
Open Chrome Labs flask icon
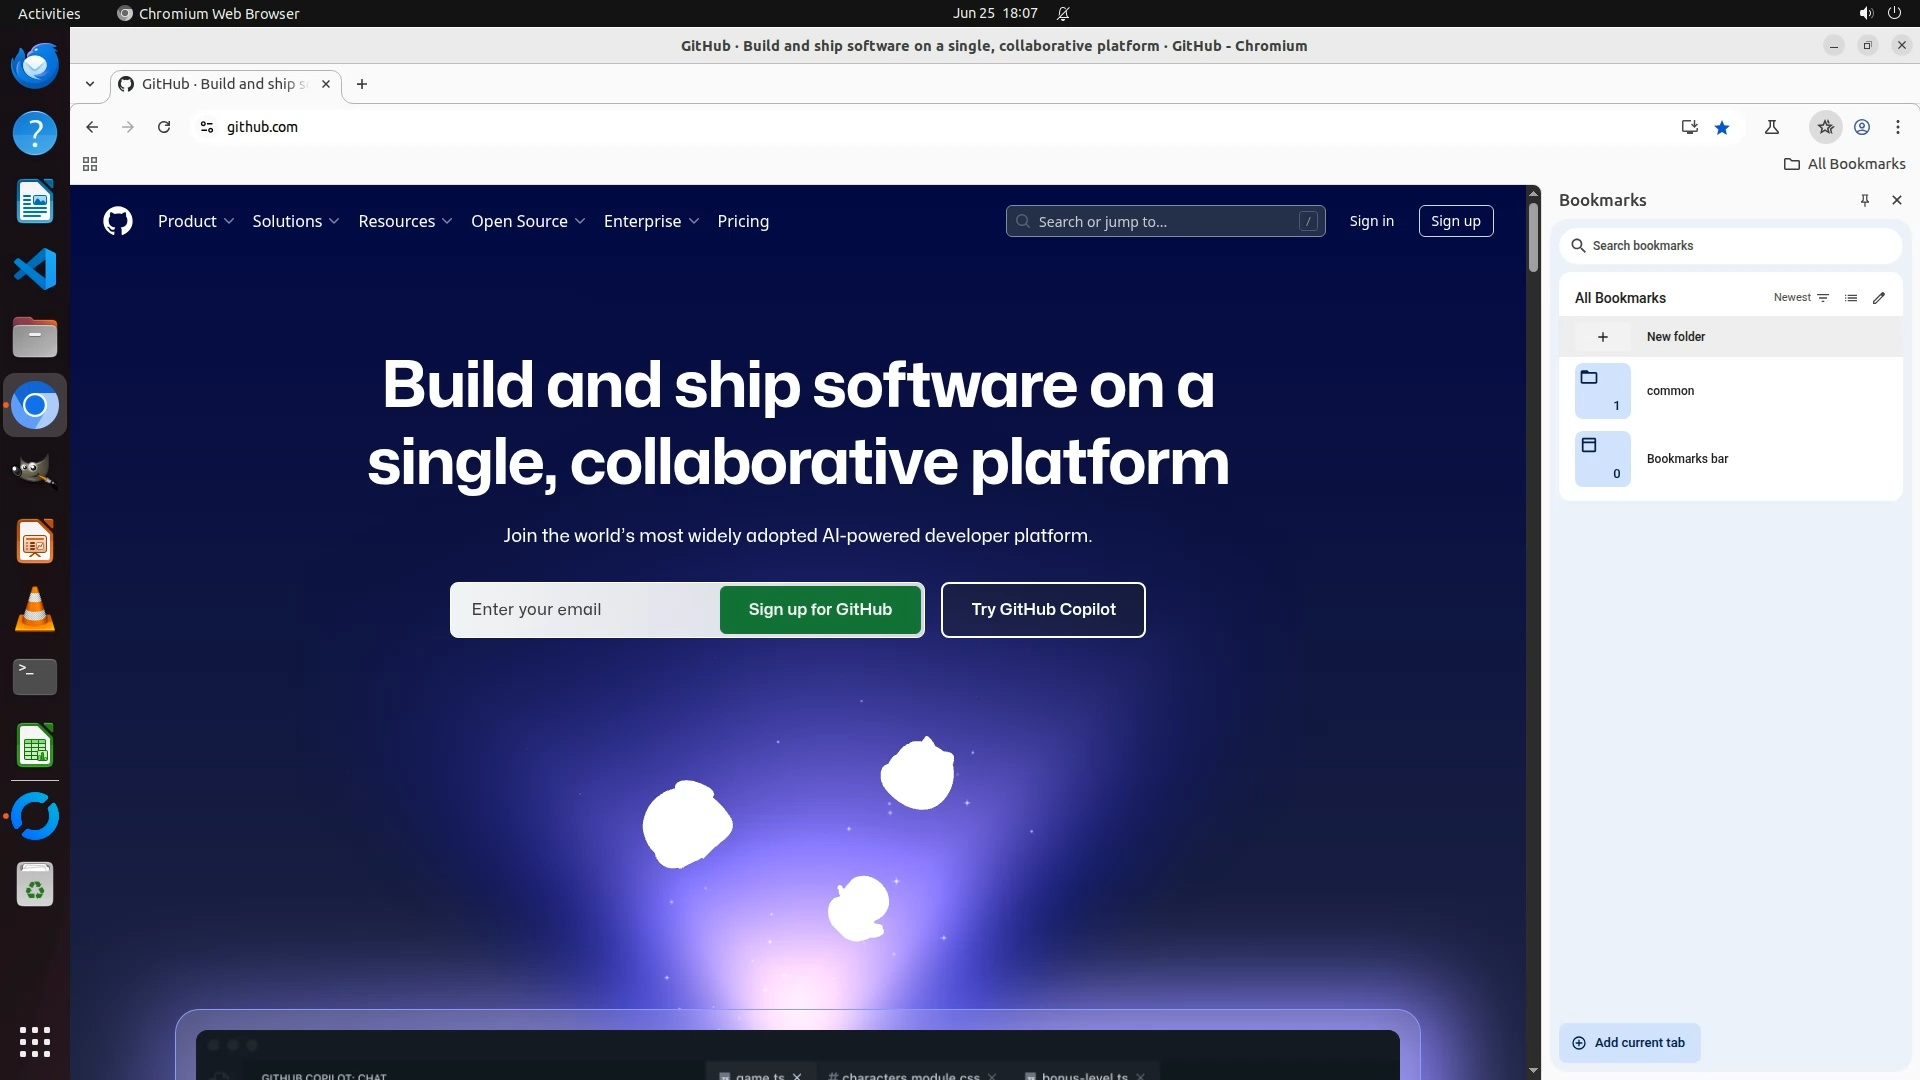coord(1771,127)
